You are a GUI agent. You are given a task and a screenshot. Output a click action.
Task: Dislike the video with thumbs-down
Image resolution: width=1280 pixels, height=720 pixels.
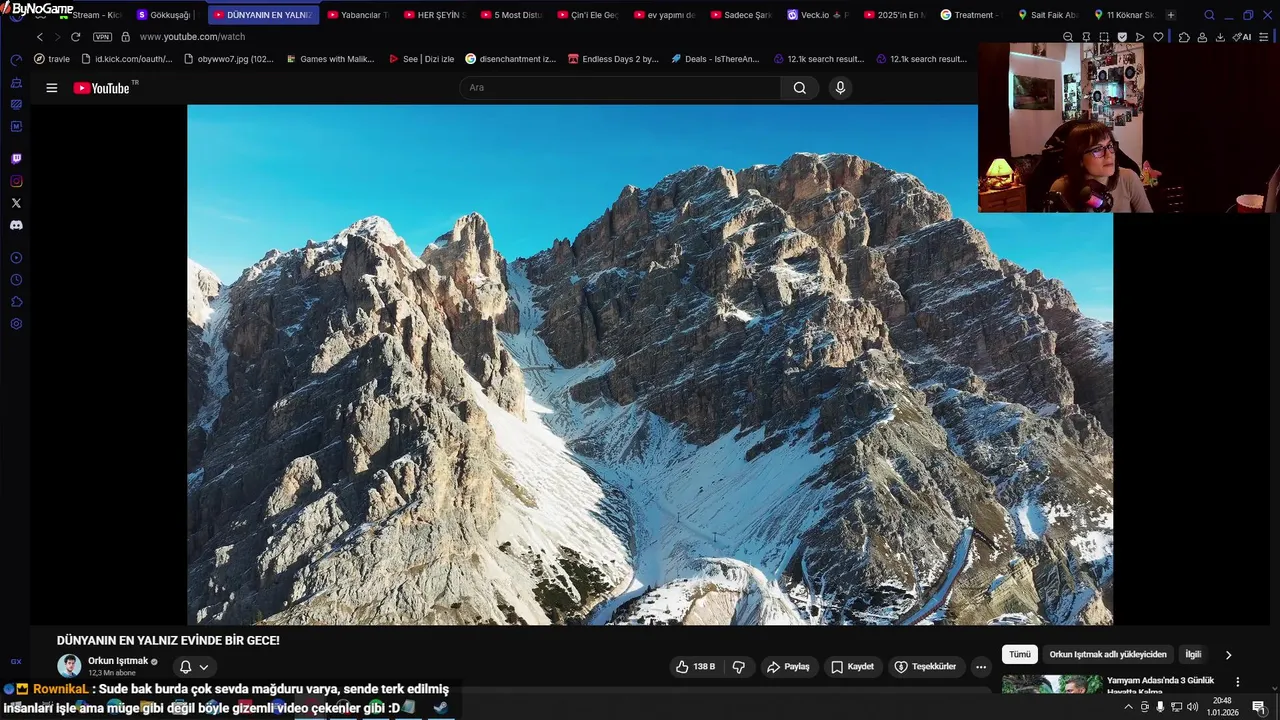pyautogui.click(x=739, y=667)
